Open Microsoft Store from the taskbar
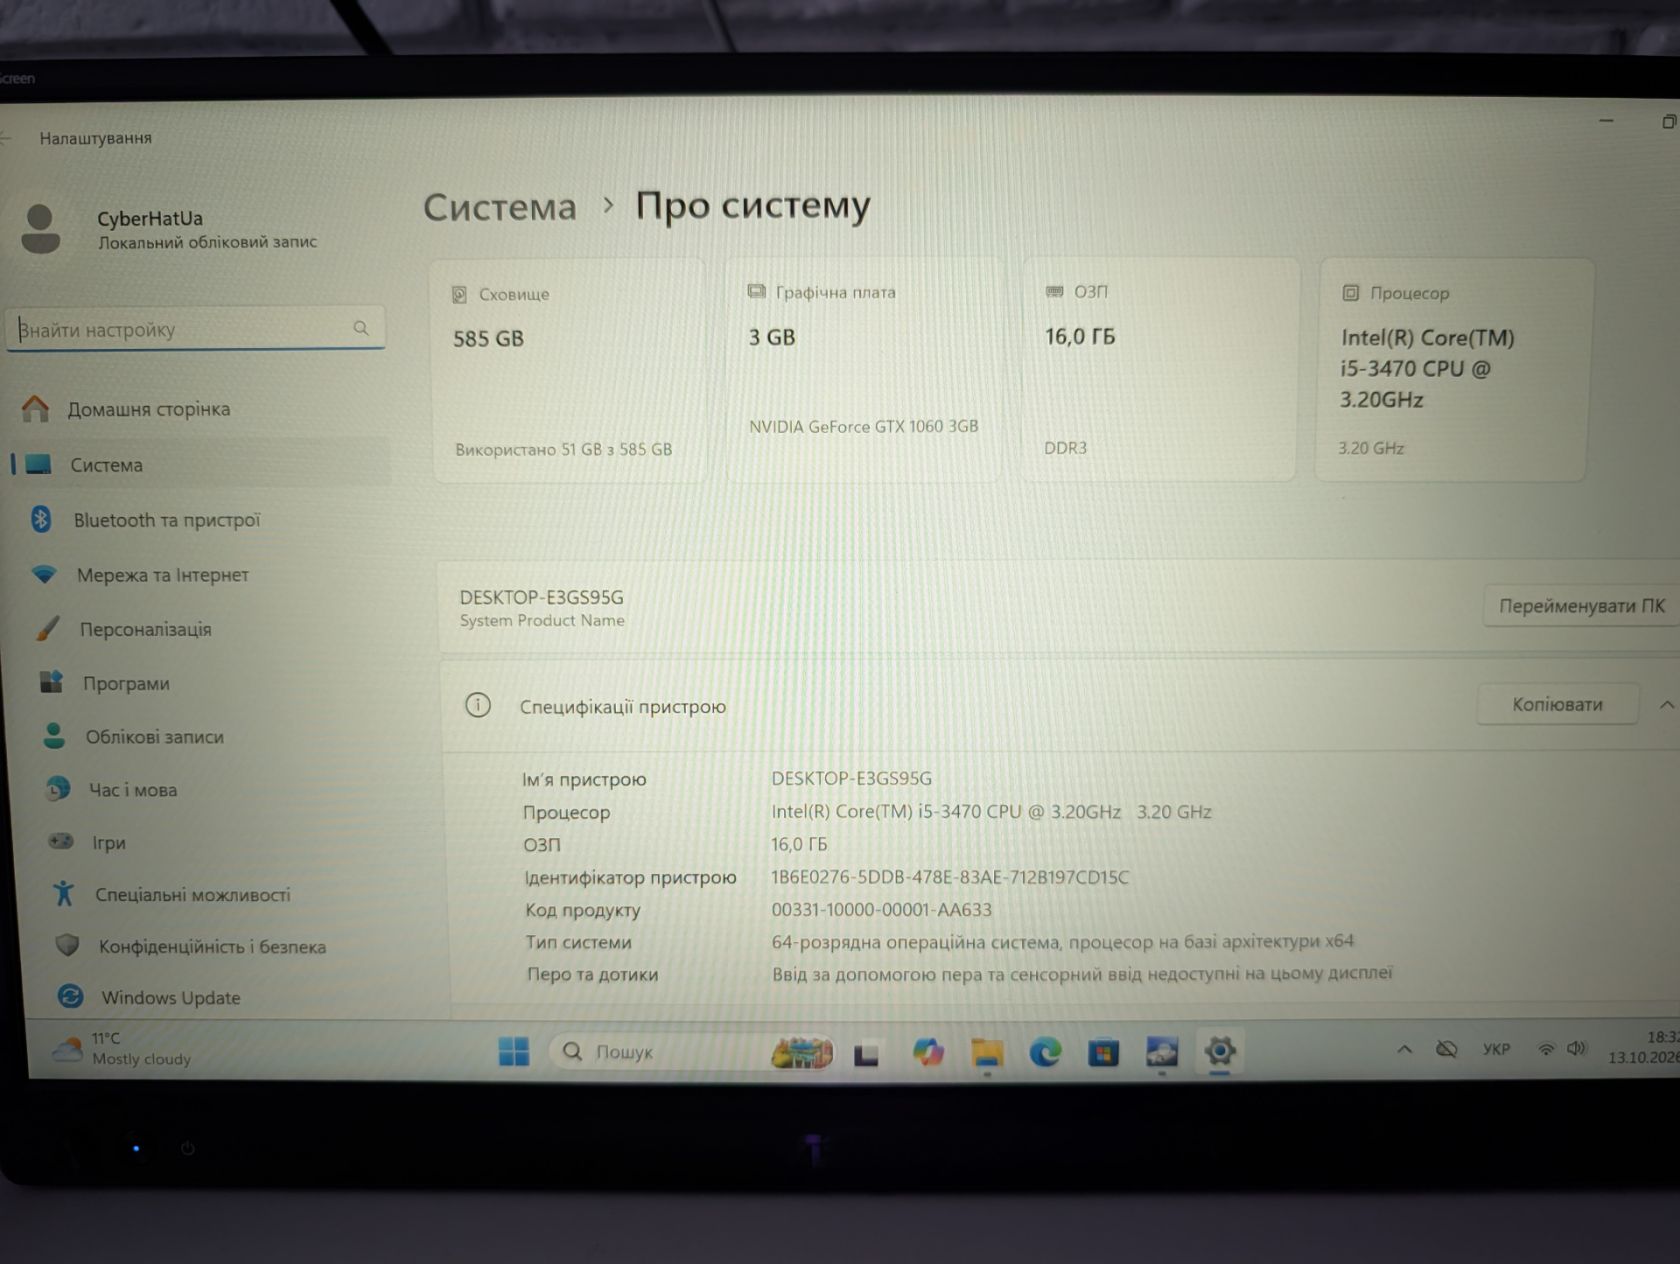1680x1264 pixels. [1103, 1052]
